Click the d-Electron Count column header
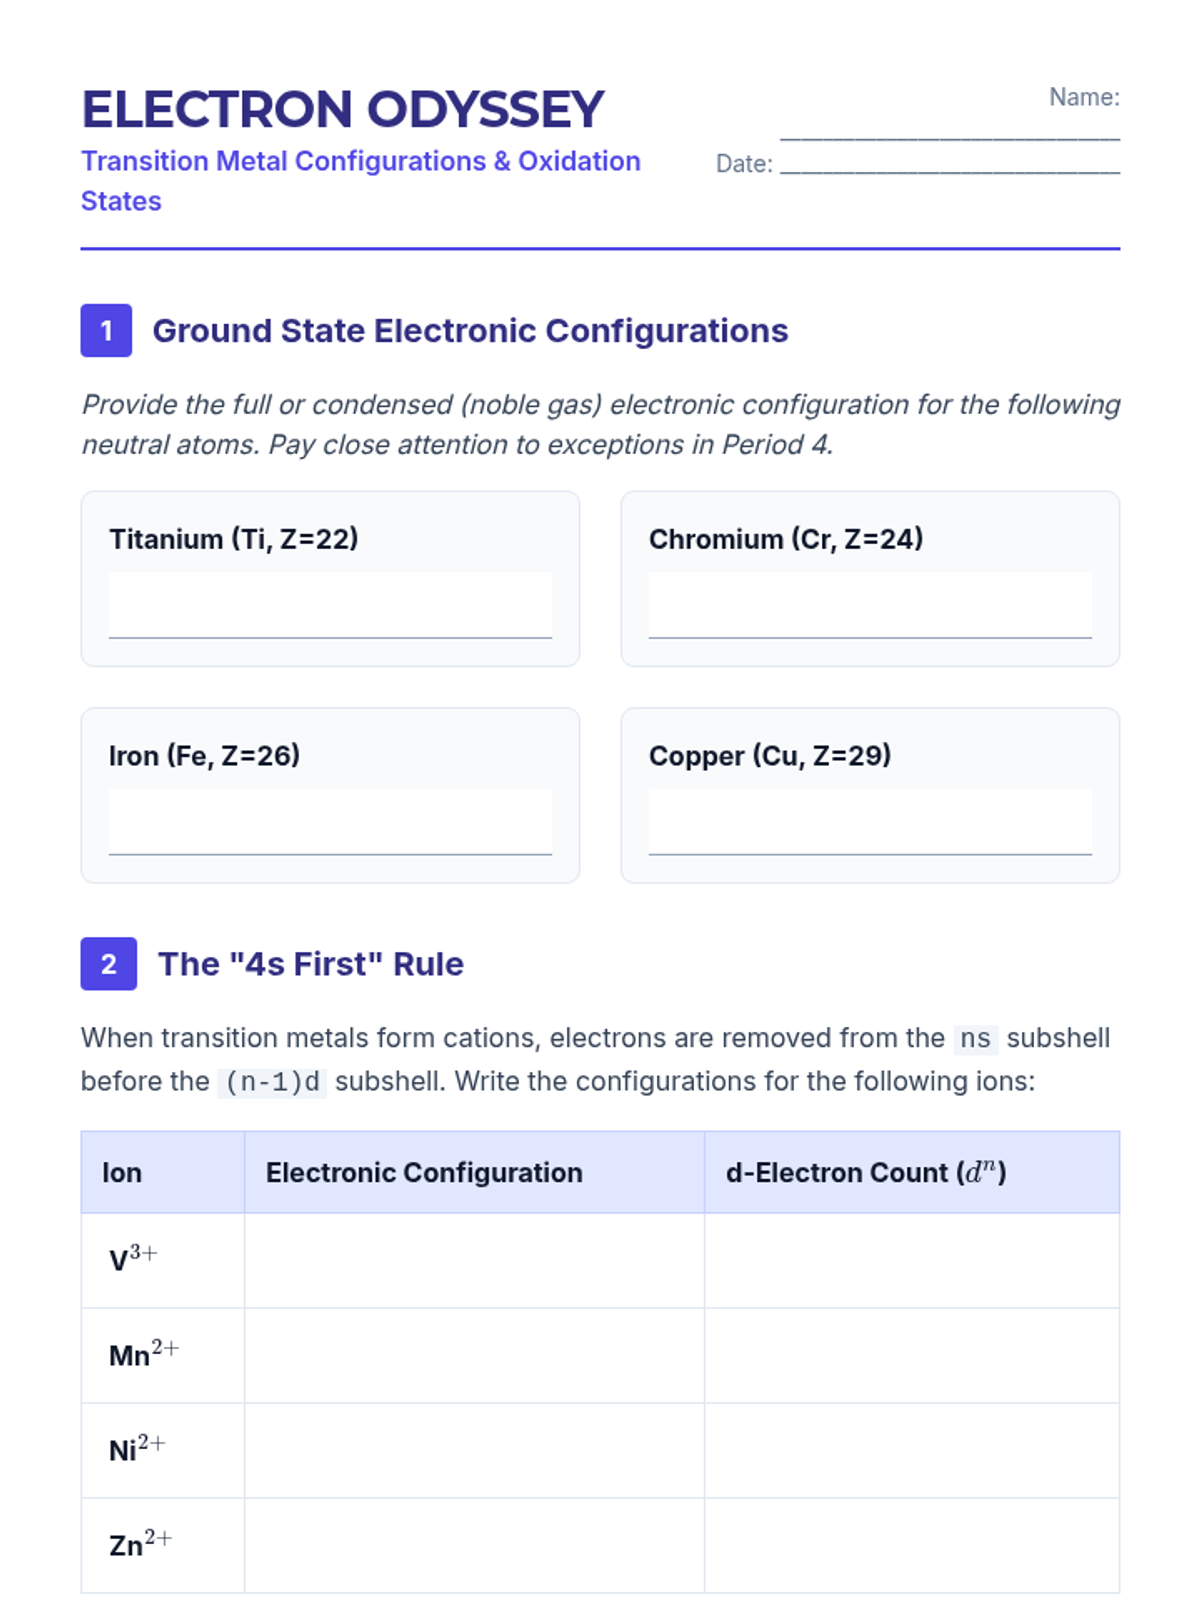Screen dimensions: 1200x1600 coord(866,1172)
